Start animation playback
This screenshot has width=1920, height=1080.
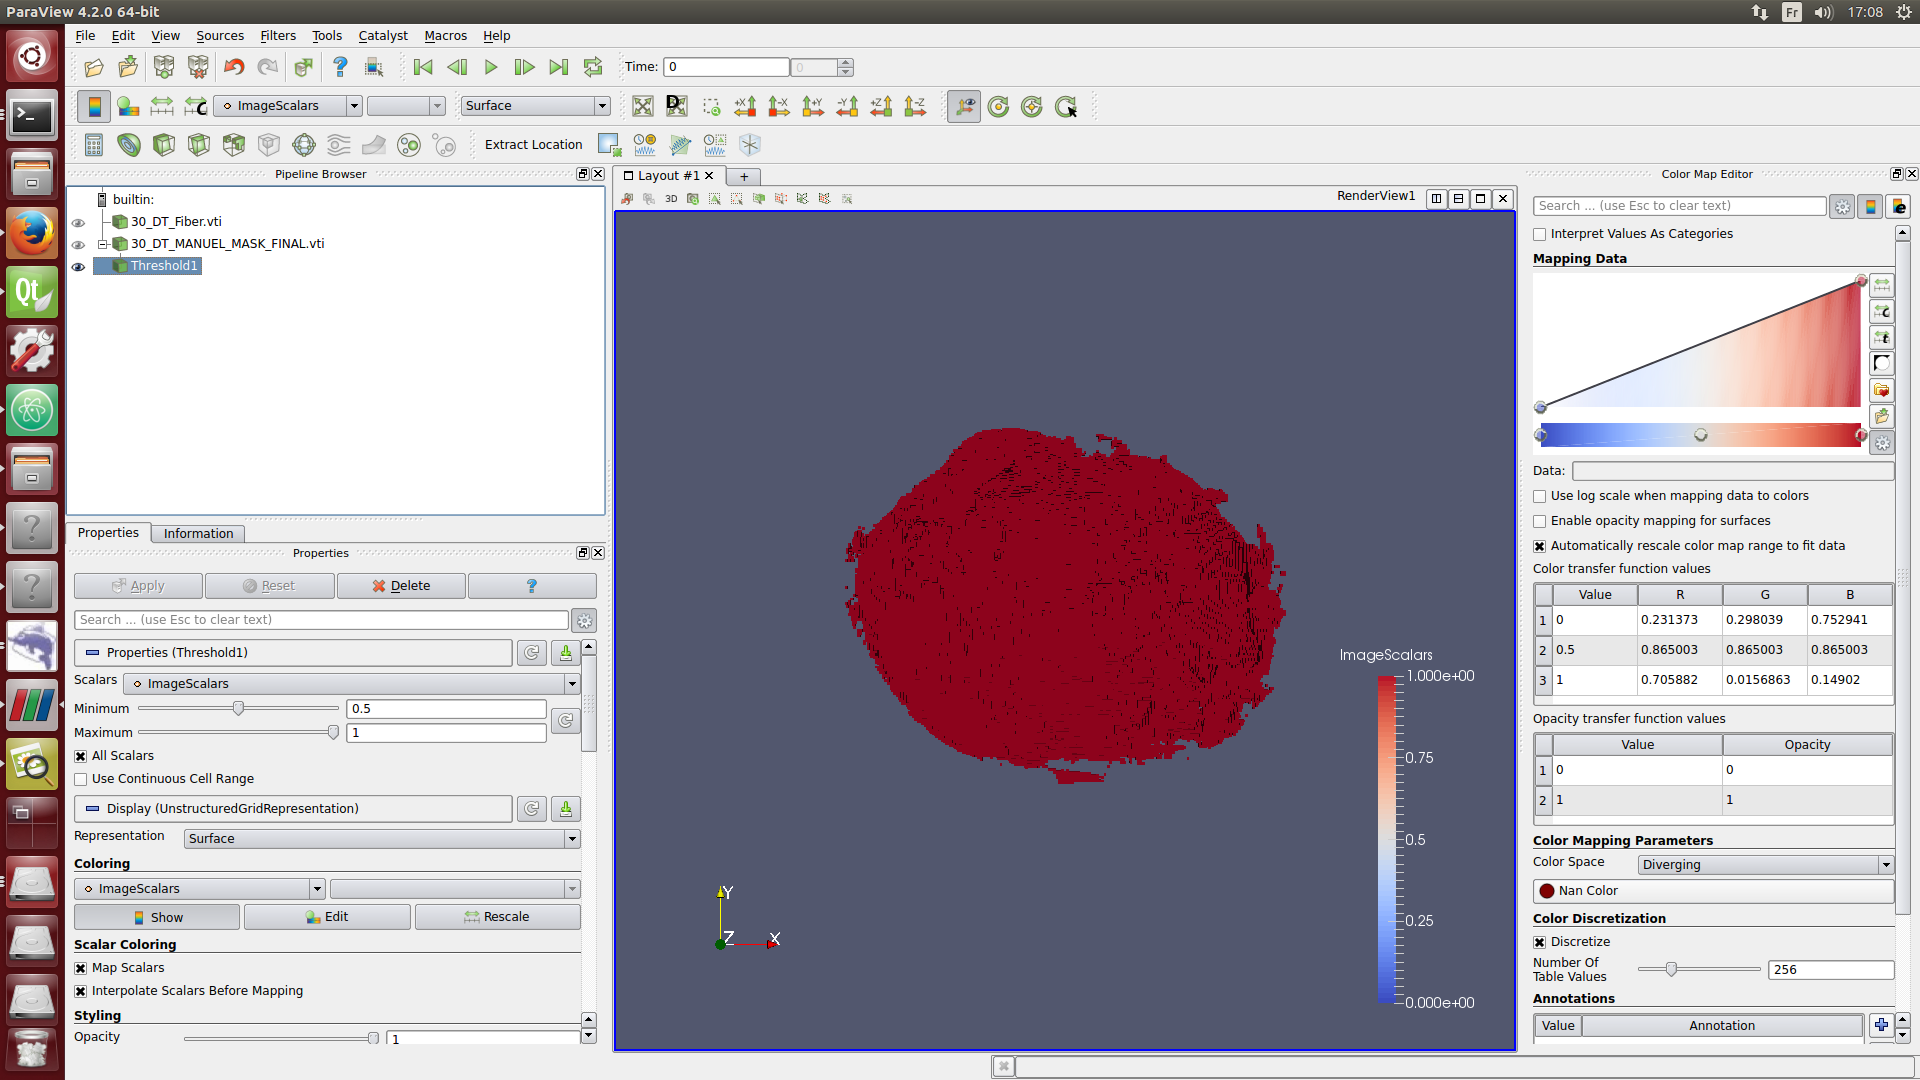tap(491, 67)
